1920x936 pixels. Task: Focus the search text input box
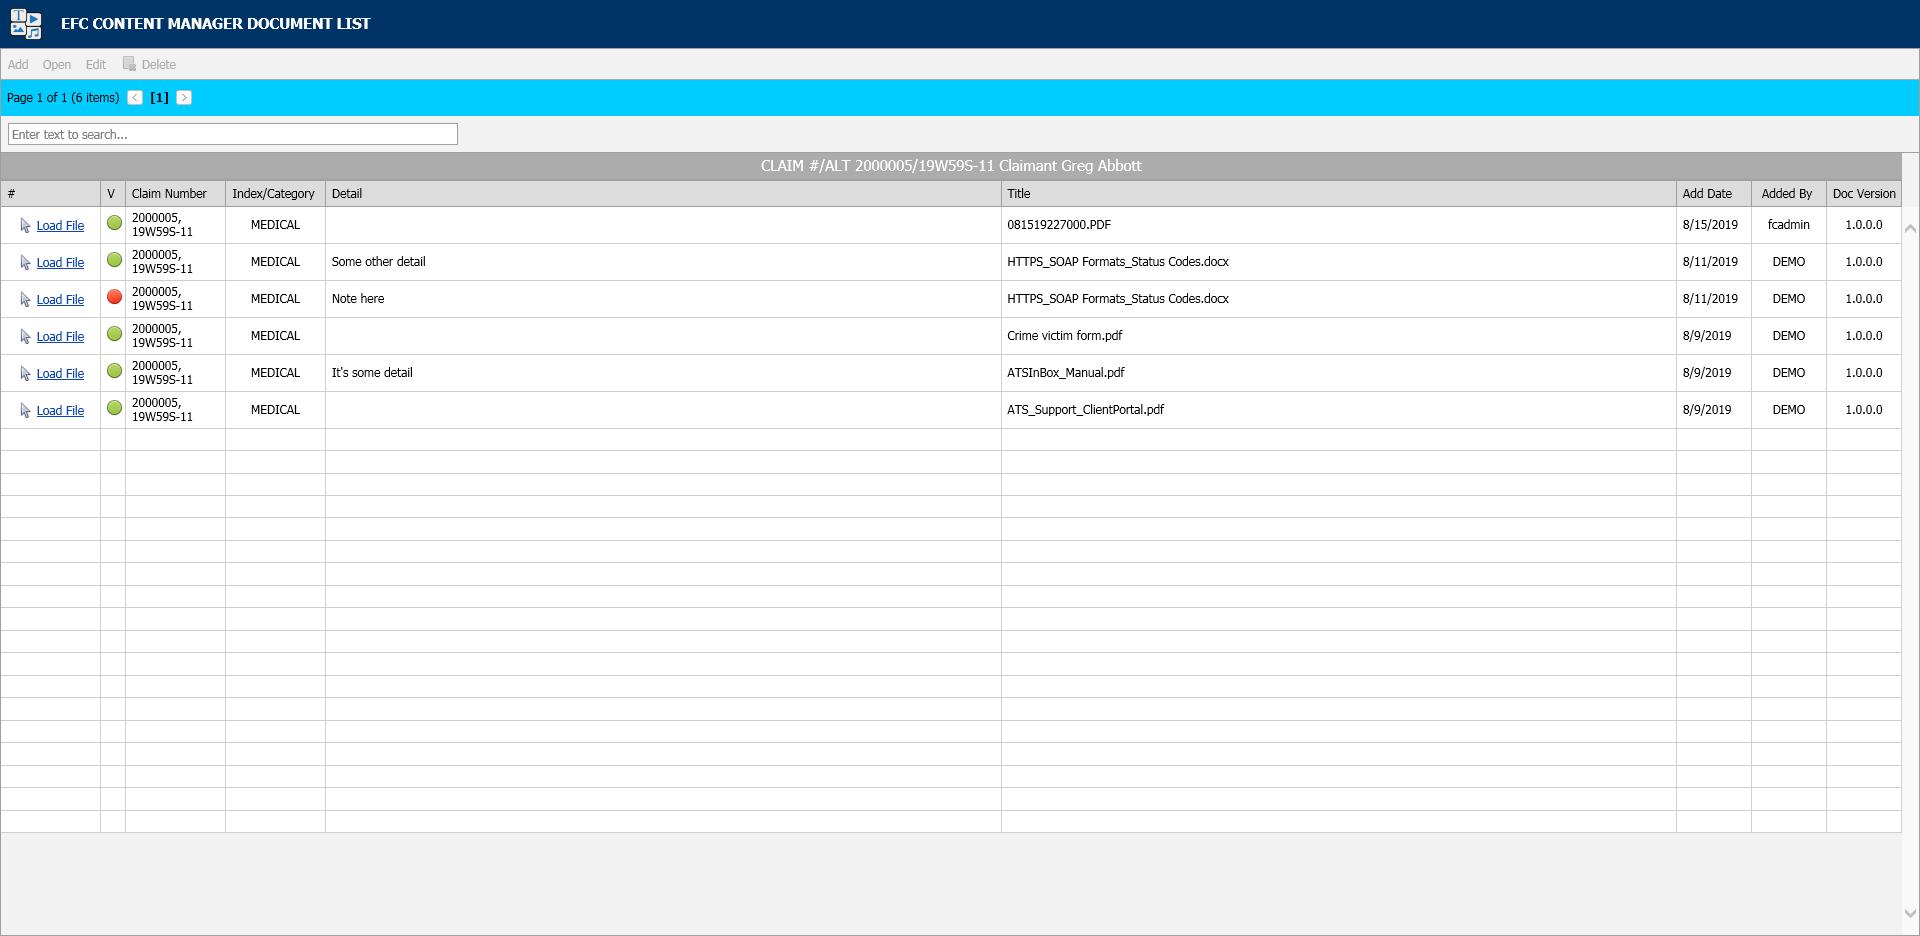point(232,134)
